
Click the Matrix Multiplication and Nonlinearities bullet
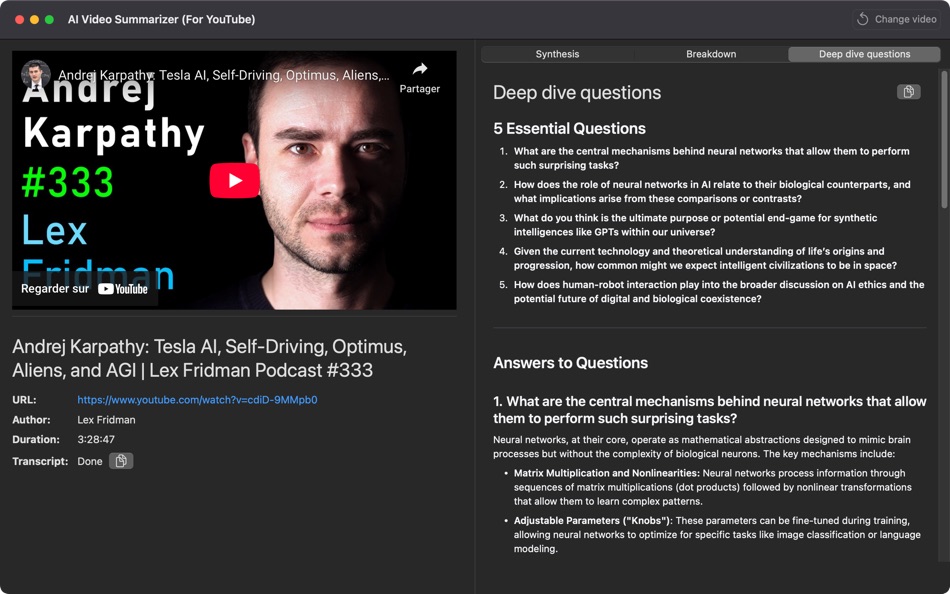point(712,487)
